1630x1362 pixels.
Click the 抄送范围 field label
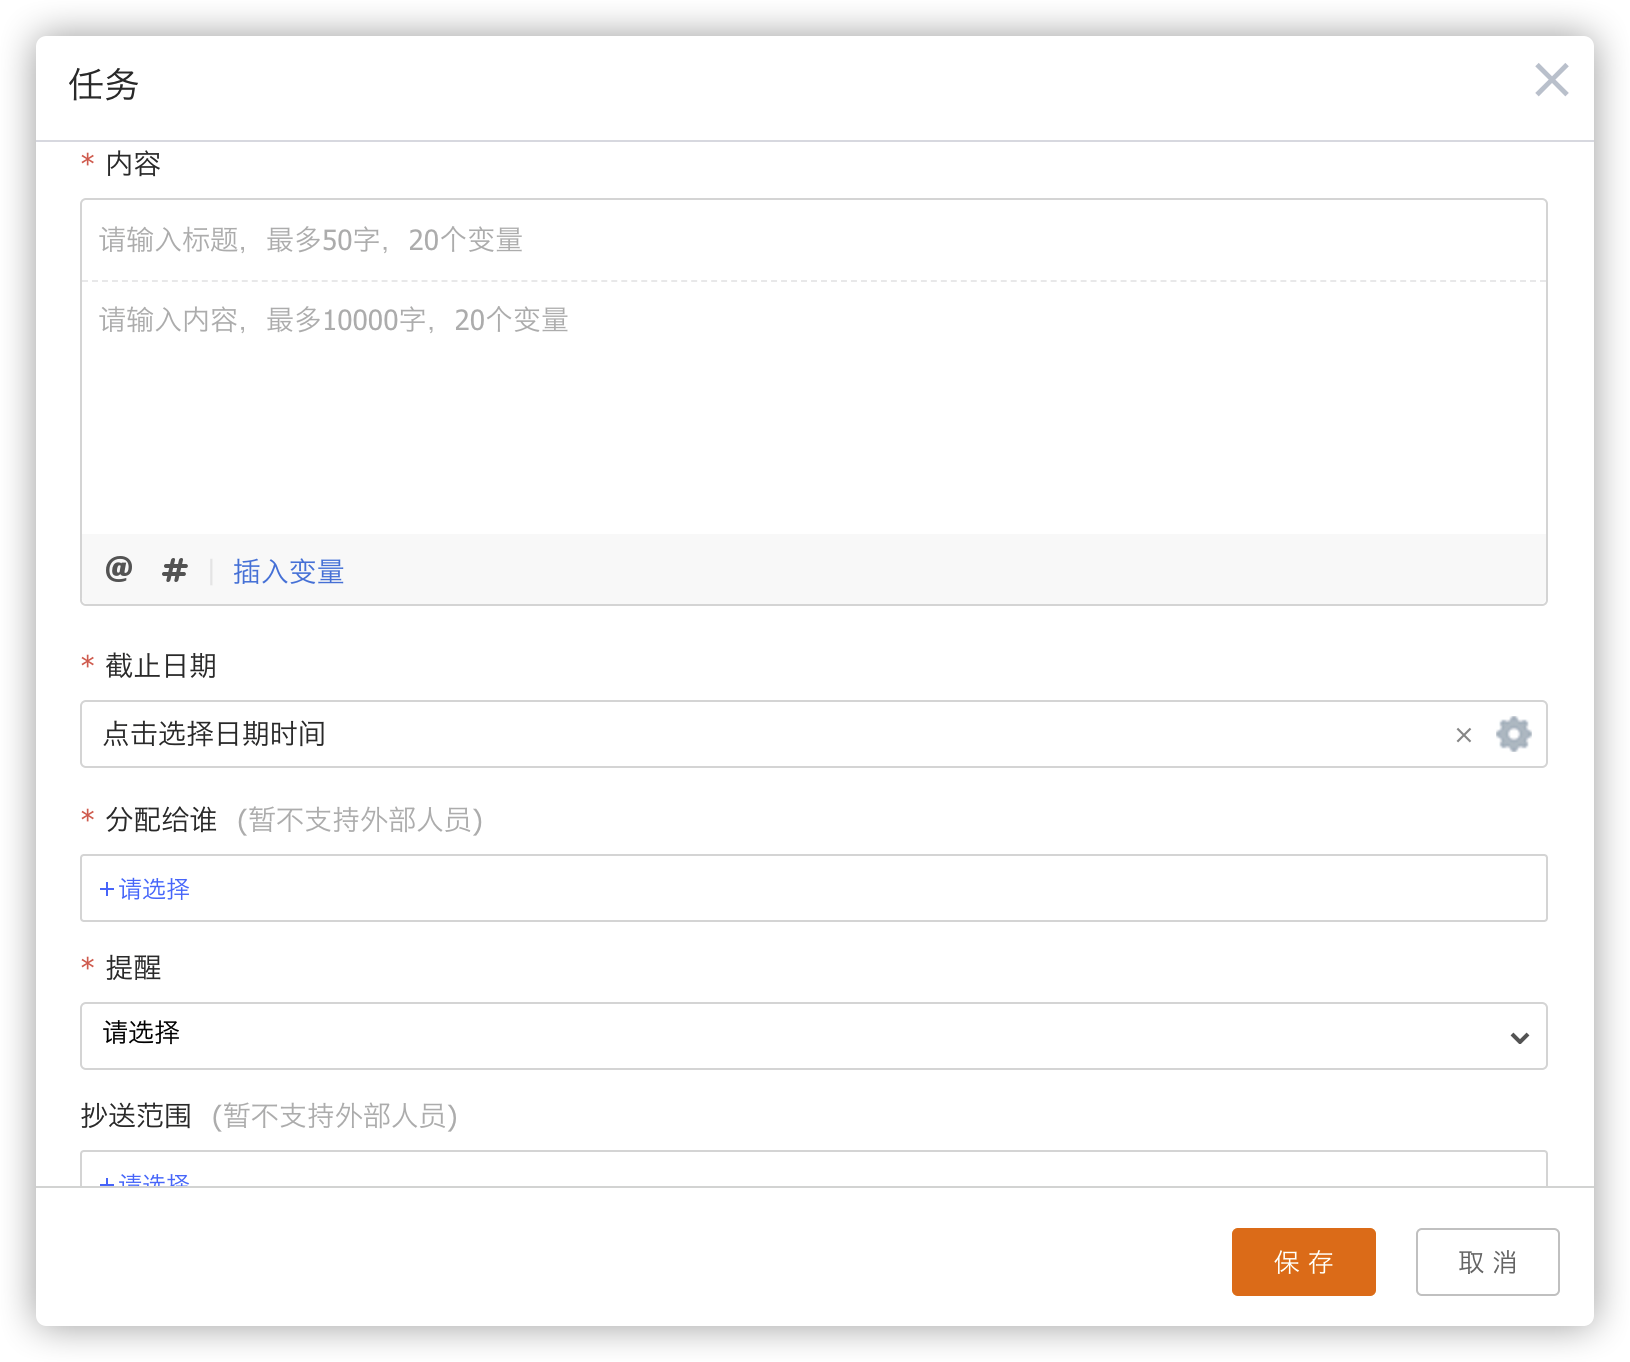[x=136, y=1116]
